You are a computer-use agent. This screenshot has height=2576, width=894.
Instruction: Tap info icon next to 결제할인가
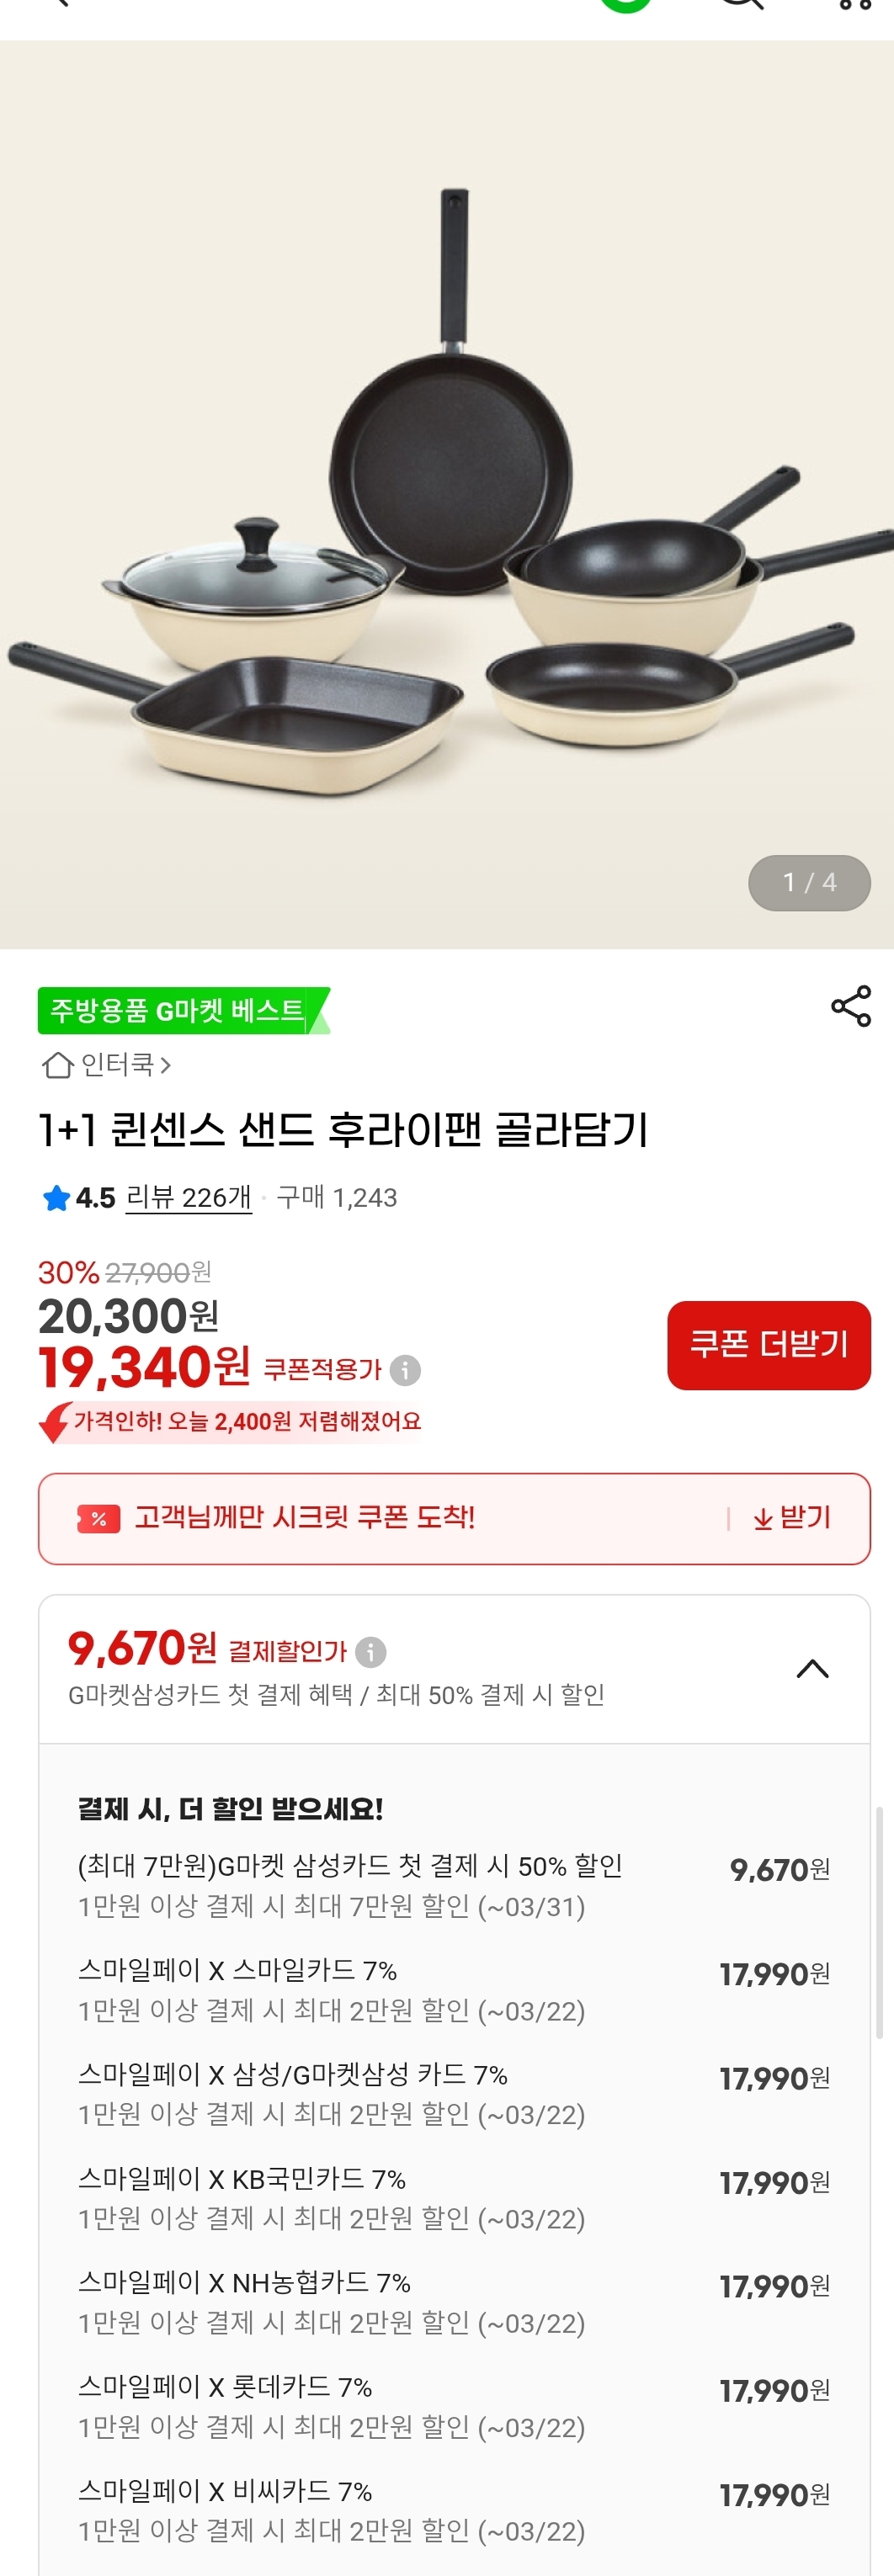371,1652
